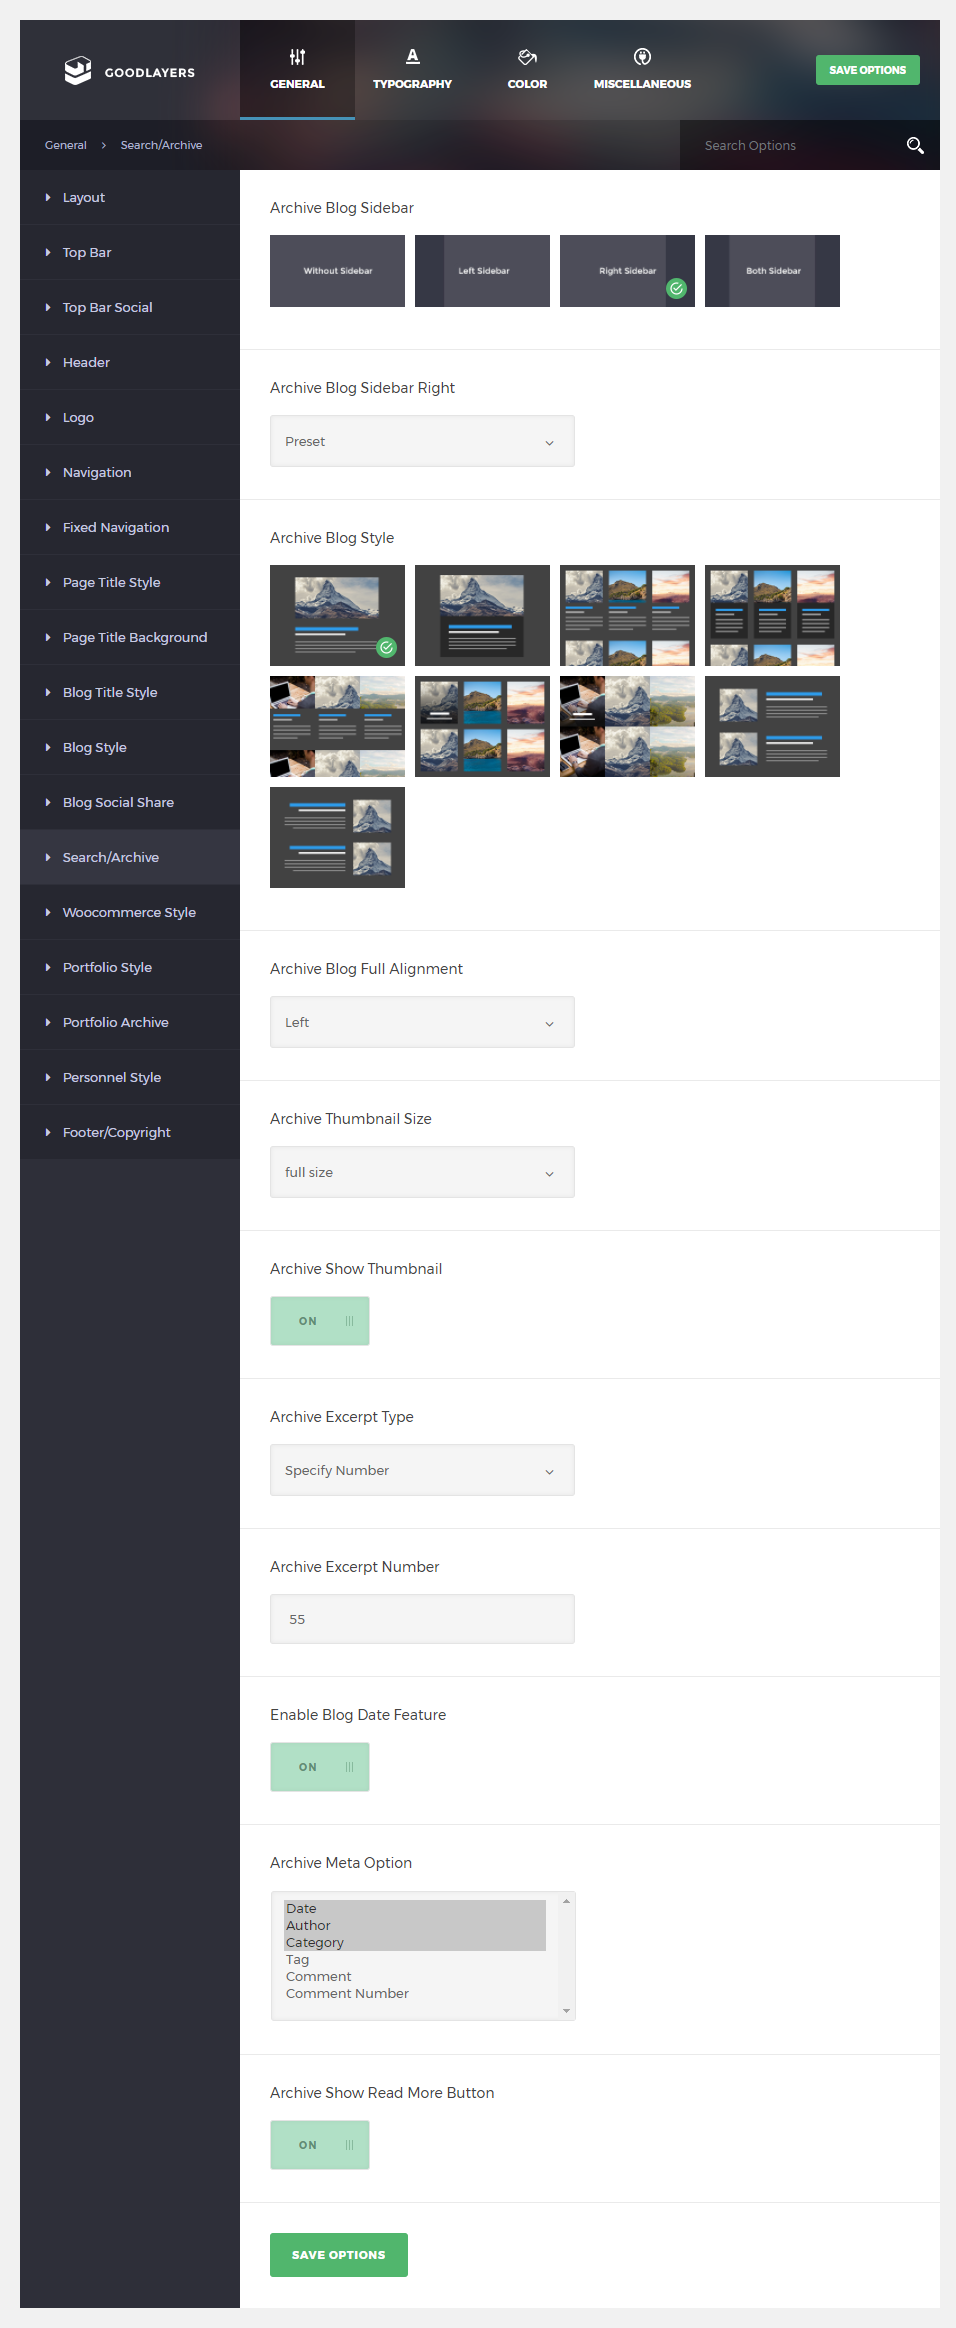
Task: Click the search magnifier icon
Action: [915, 146]
